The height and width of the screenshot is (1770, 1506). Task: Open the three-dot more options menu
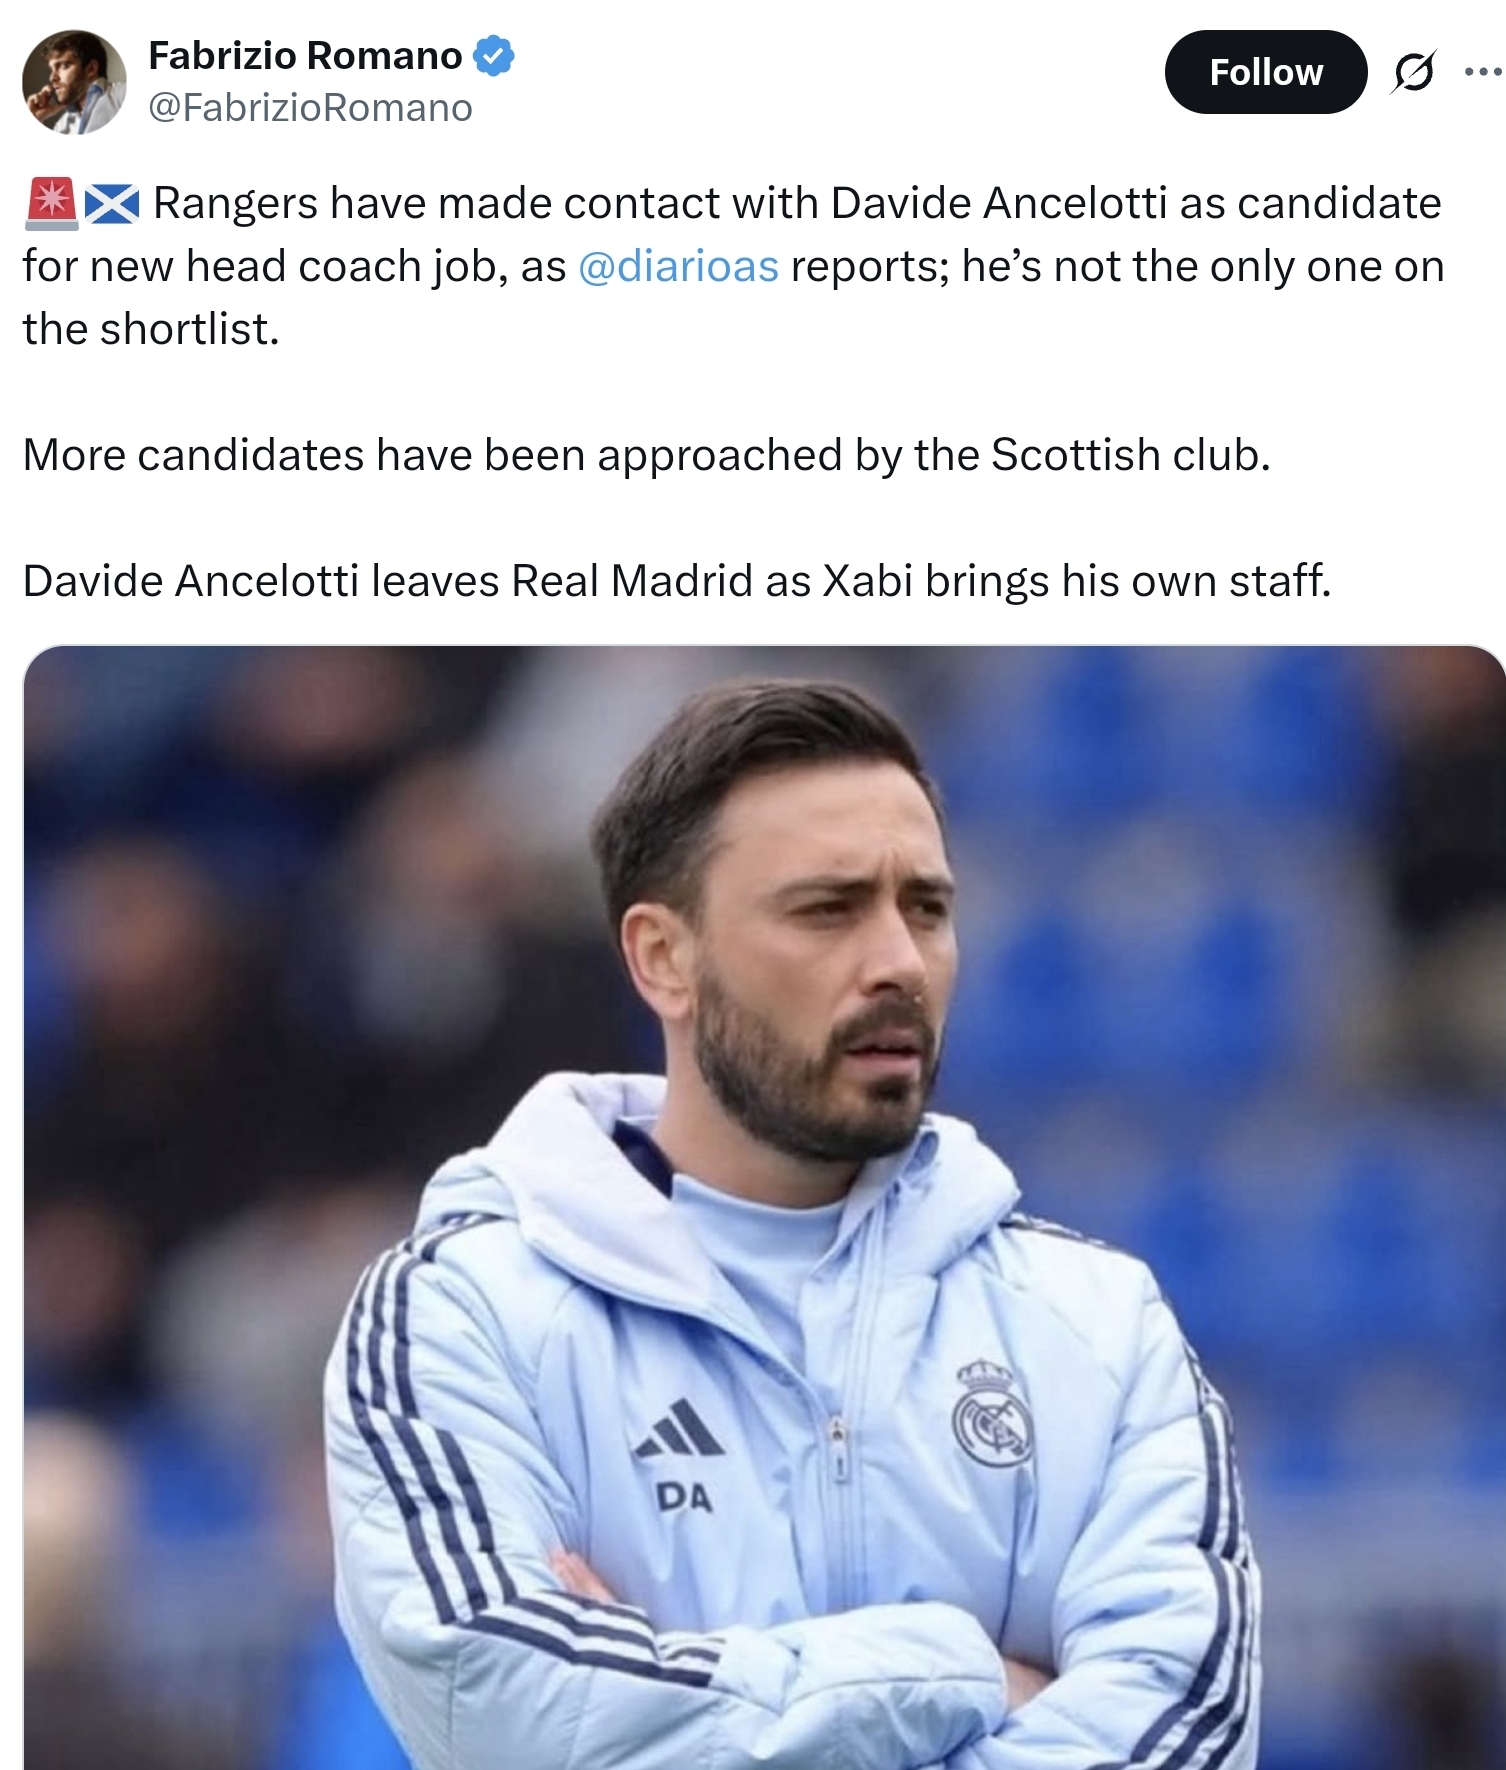(1483, 71)
